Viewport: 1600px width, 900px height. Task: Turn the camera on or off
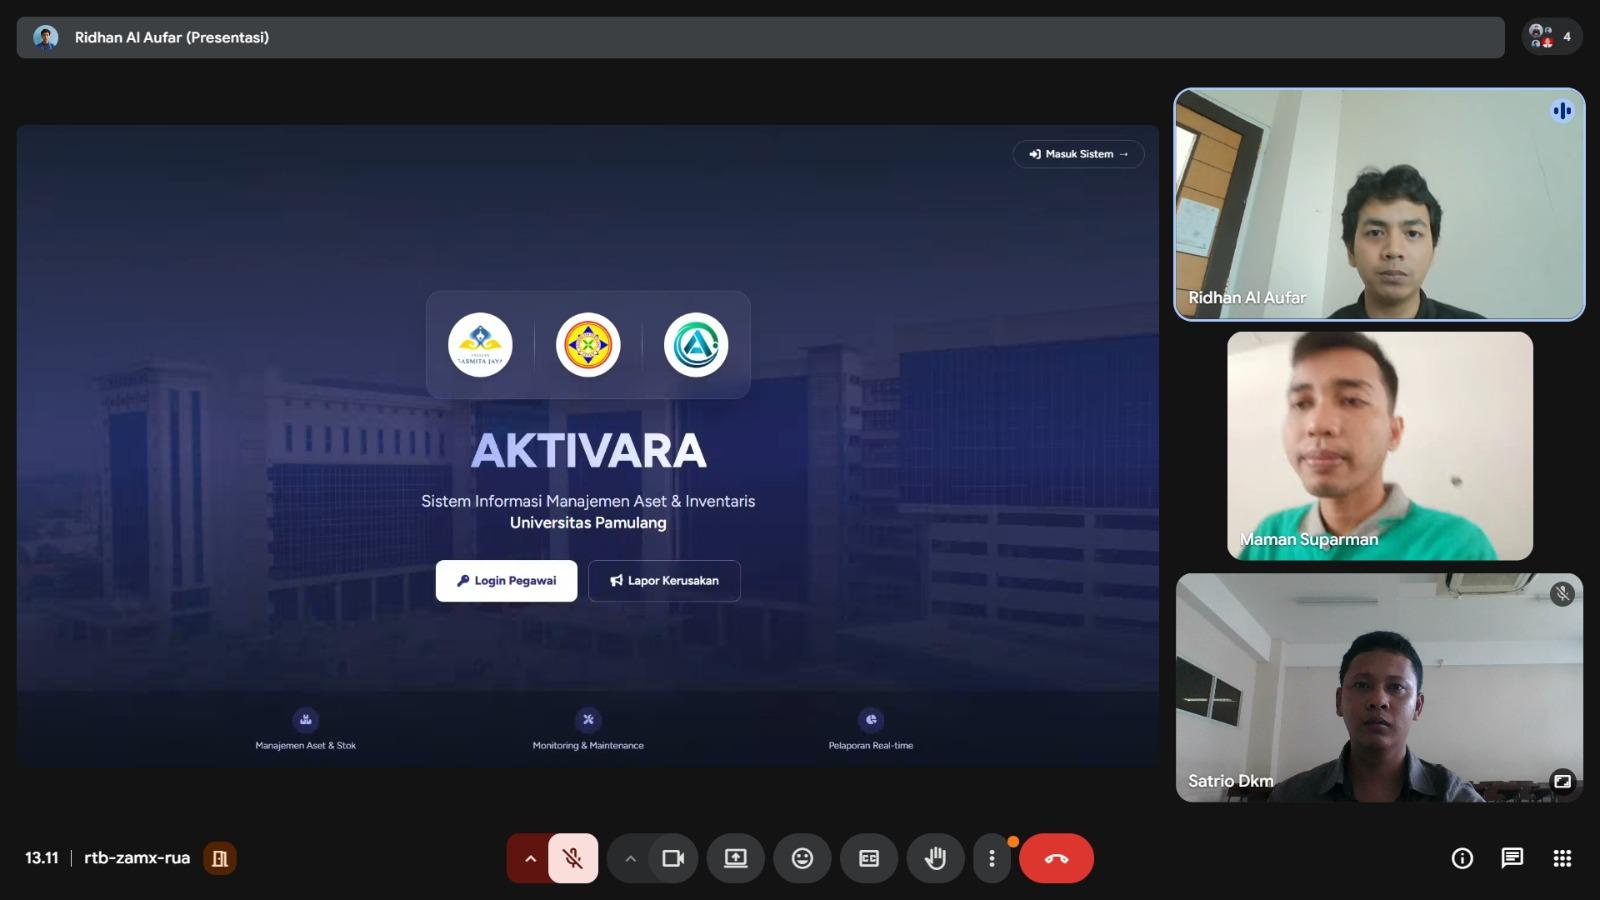pos(673,858)
